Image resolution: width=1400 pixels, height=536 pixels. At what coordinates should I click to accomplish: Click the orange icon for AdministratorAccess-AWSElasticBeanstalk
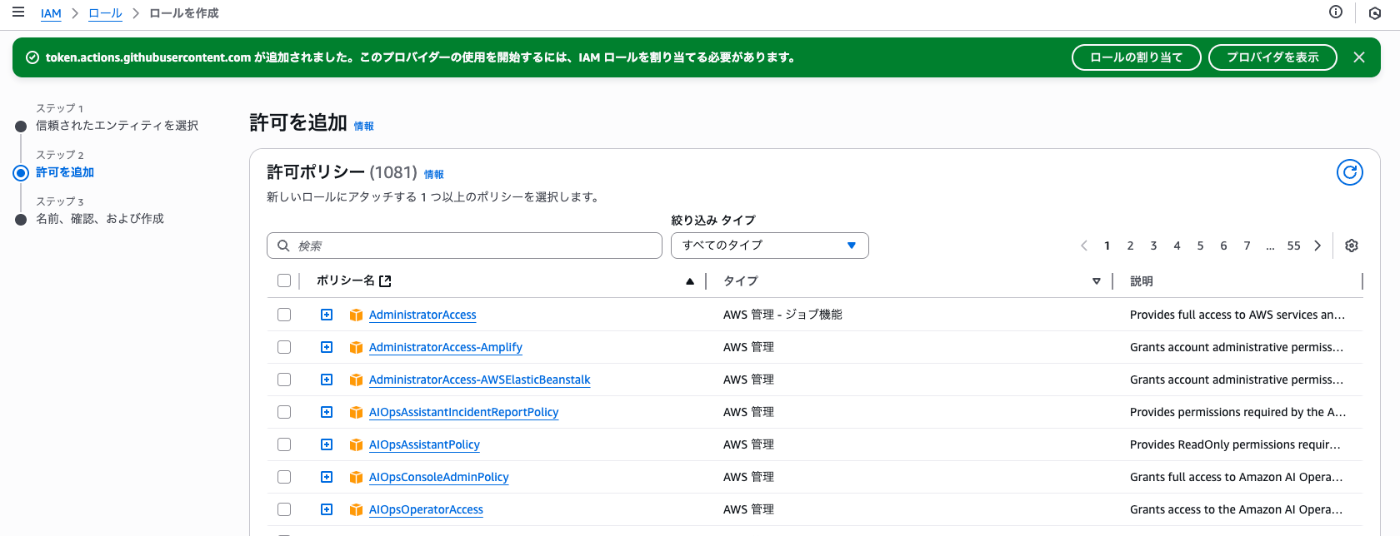click(355, 380)
